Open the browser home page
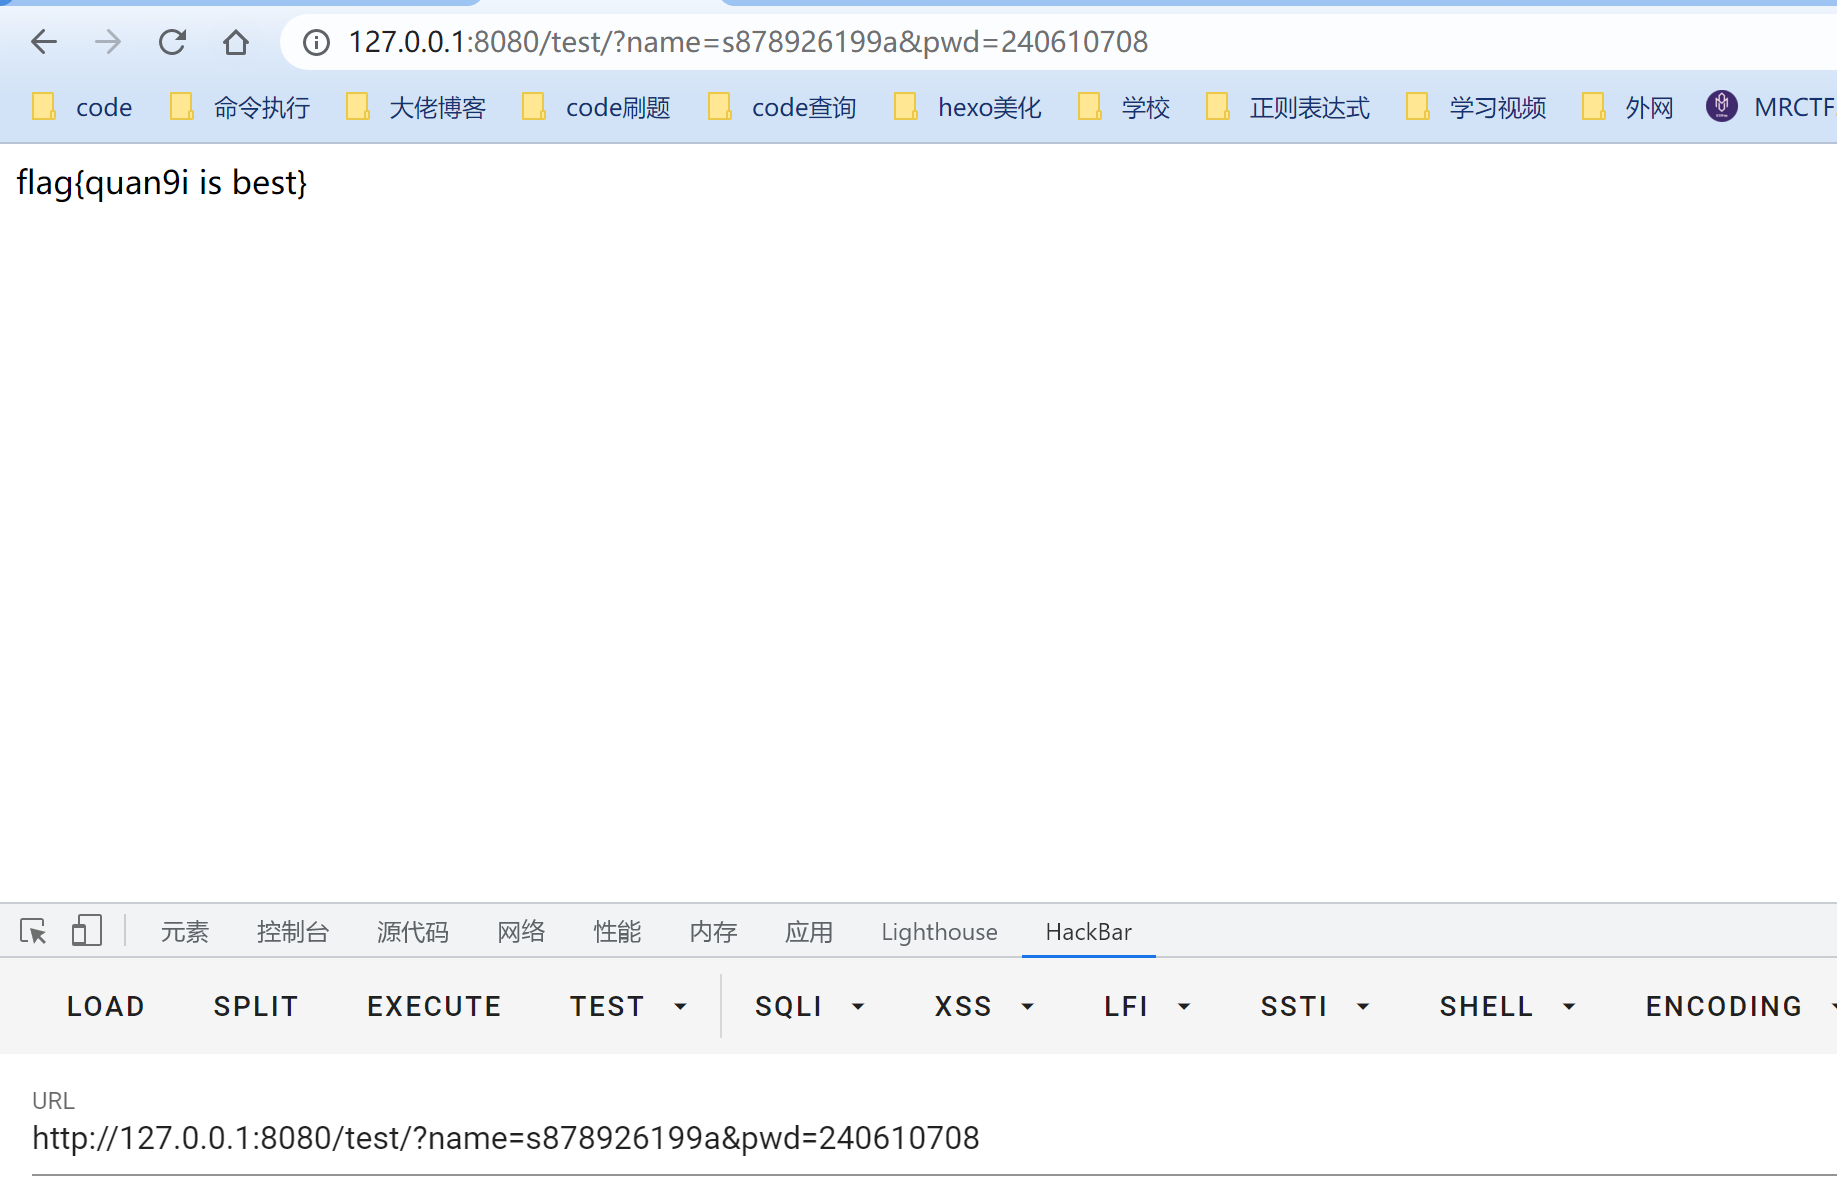This screenshot has width=1837, height=1195. [236, 42]
